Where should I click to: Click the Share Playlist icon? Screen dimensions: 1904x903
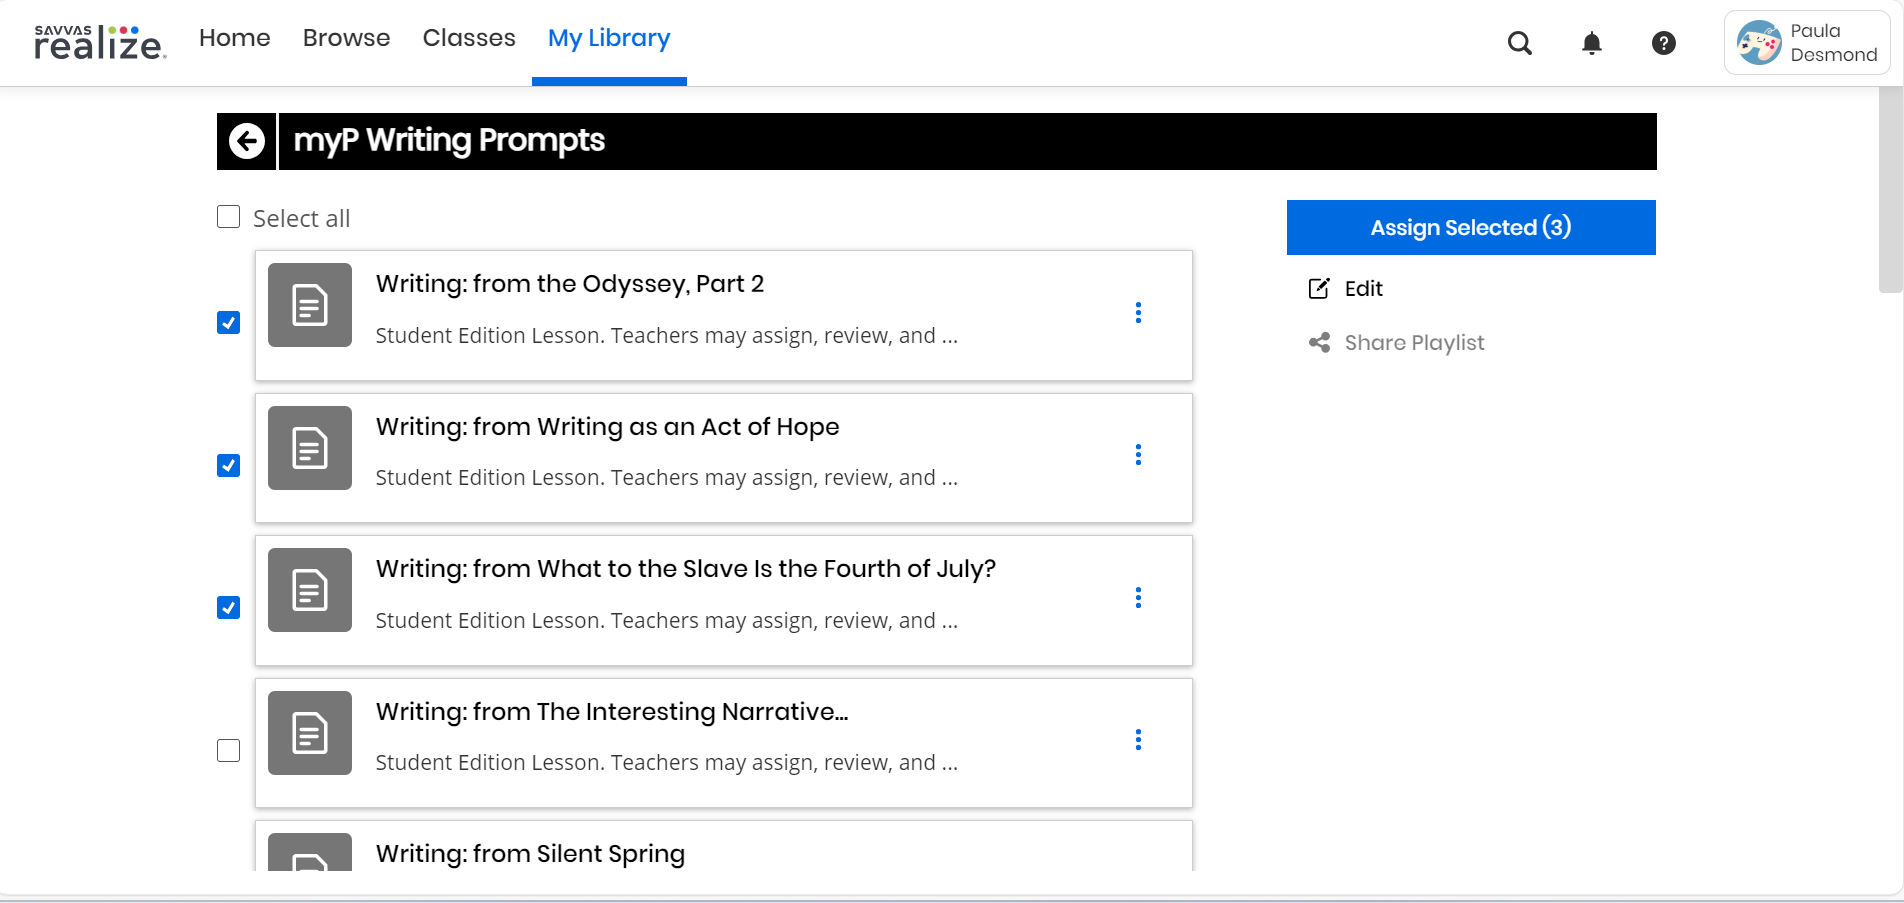click(1319, 343)
